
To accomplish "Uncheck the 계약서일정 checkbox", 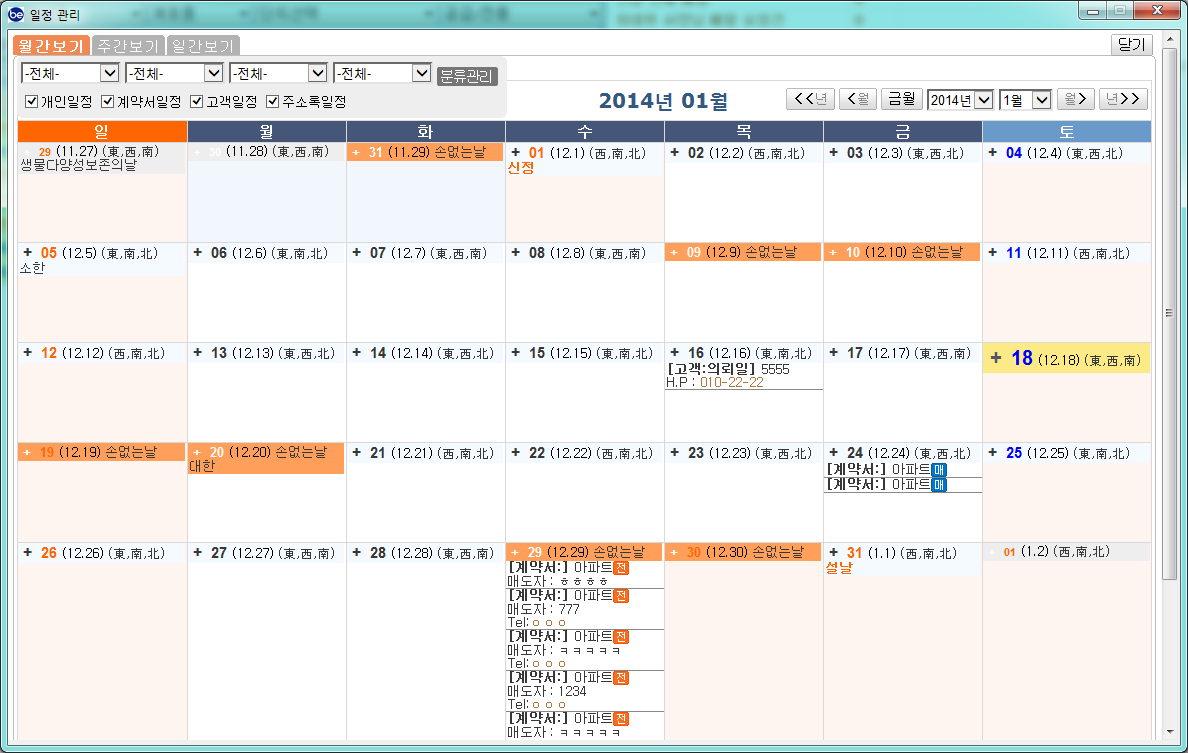I will (x=108, y=102).
